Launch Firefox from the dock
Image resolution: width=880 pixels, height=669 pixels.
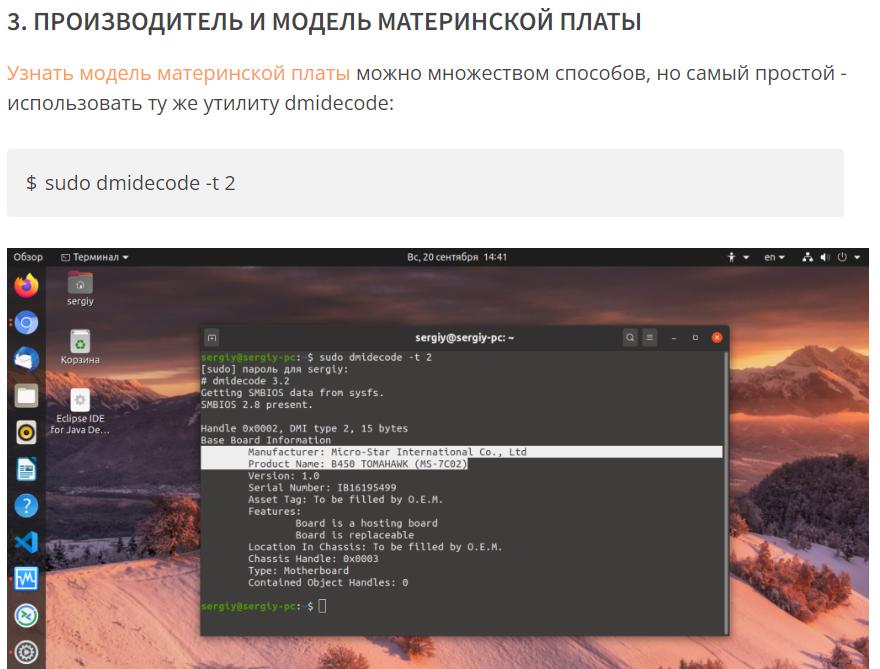[x=26, y=286]
